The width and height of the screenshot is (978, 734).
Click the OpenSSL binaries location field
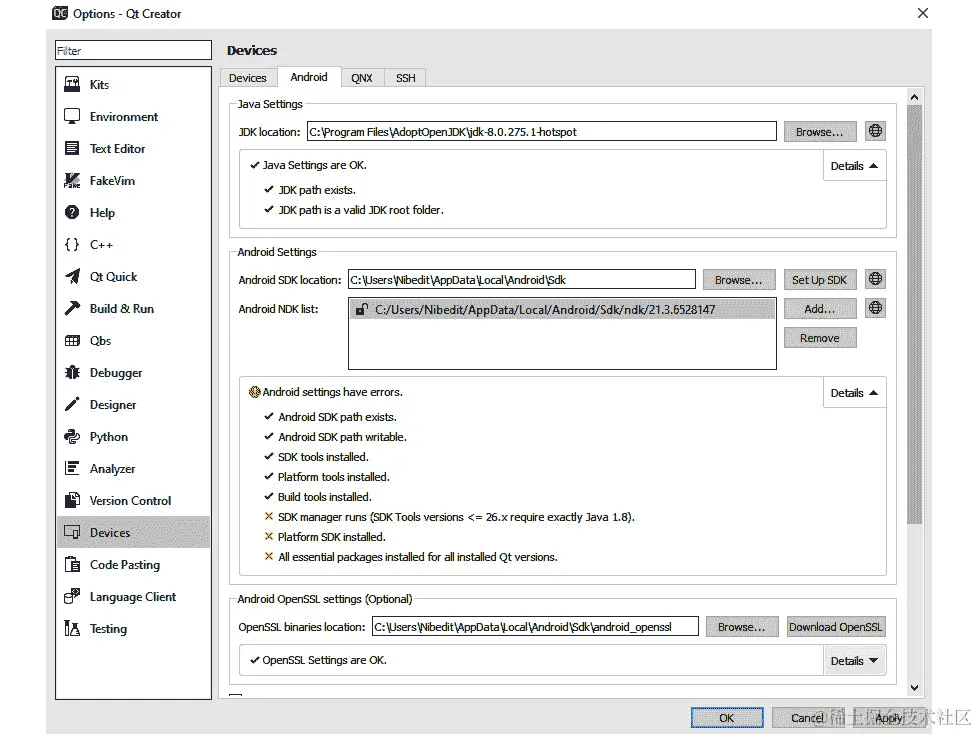(x=535, y=627)
